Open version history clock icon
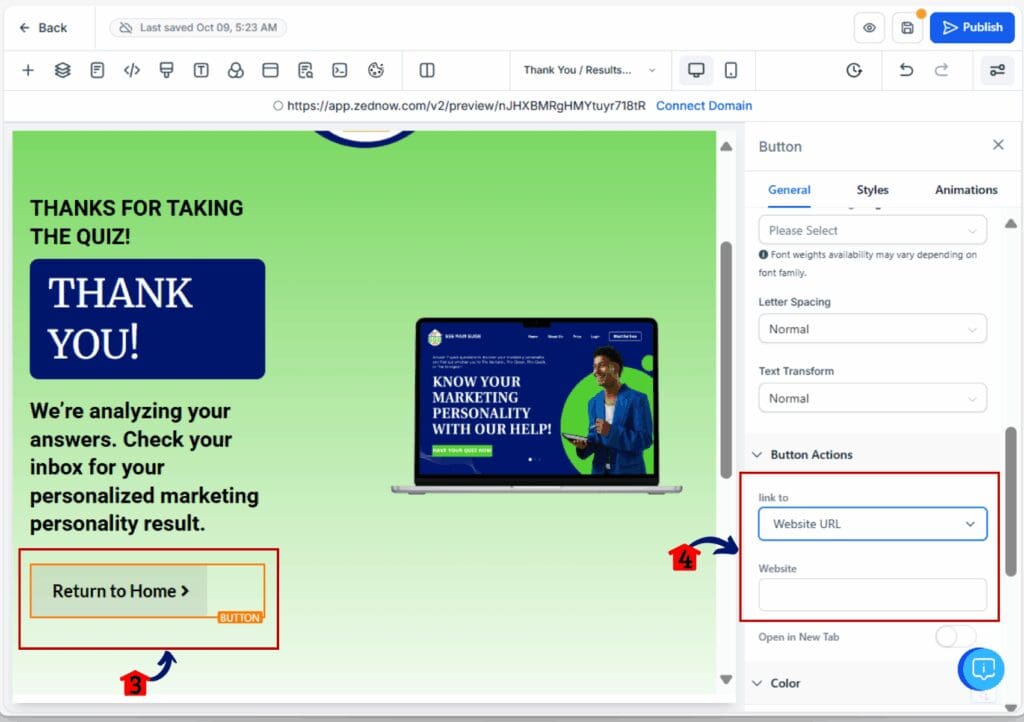 tap(854, 70)
